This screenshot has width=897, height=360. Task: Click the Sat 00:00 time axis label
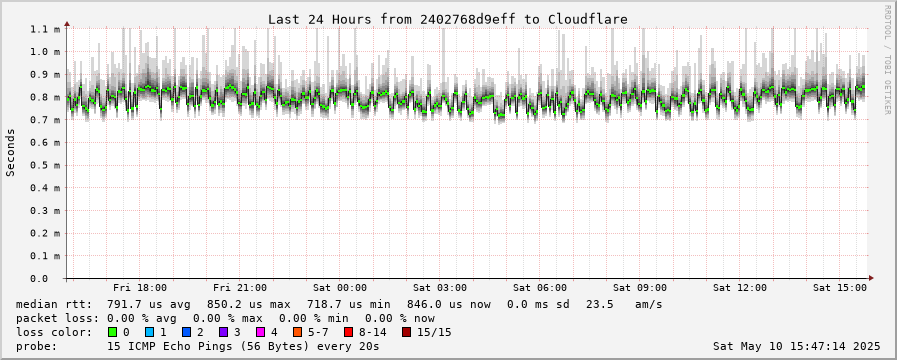[340, 288]
